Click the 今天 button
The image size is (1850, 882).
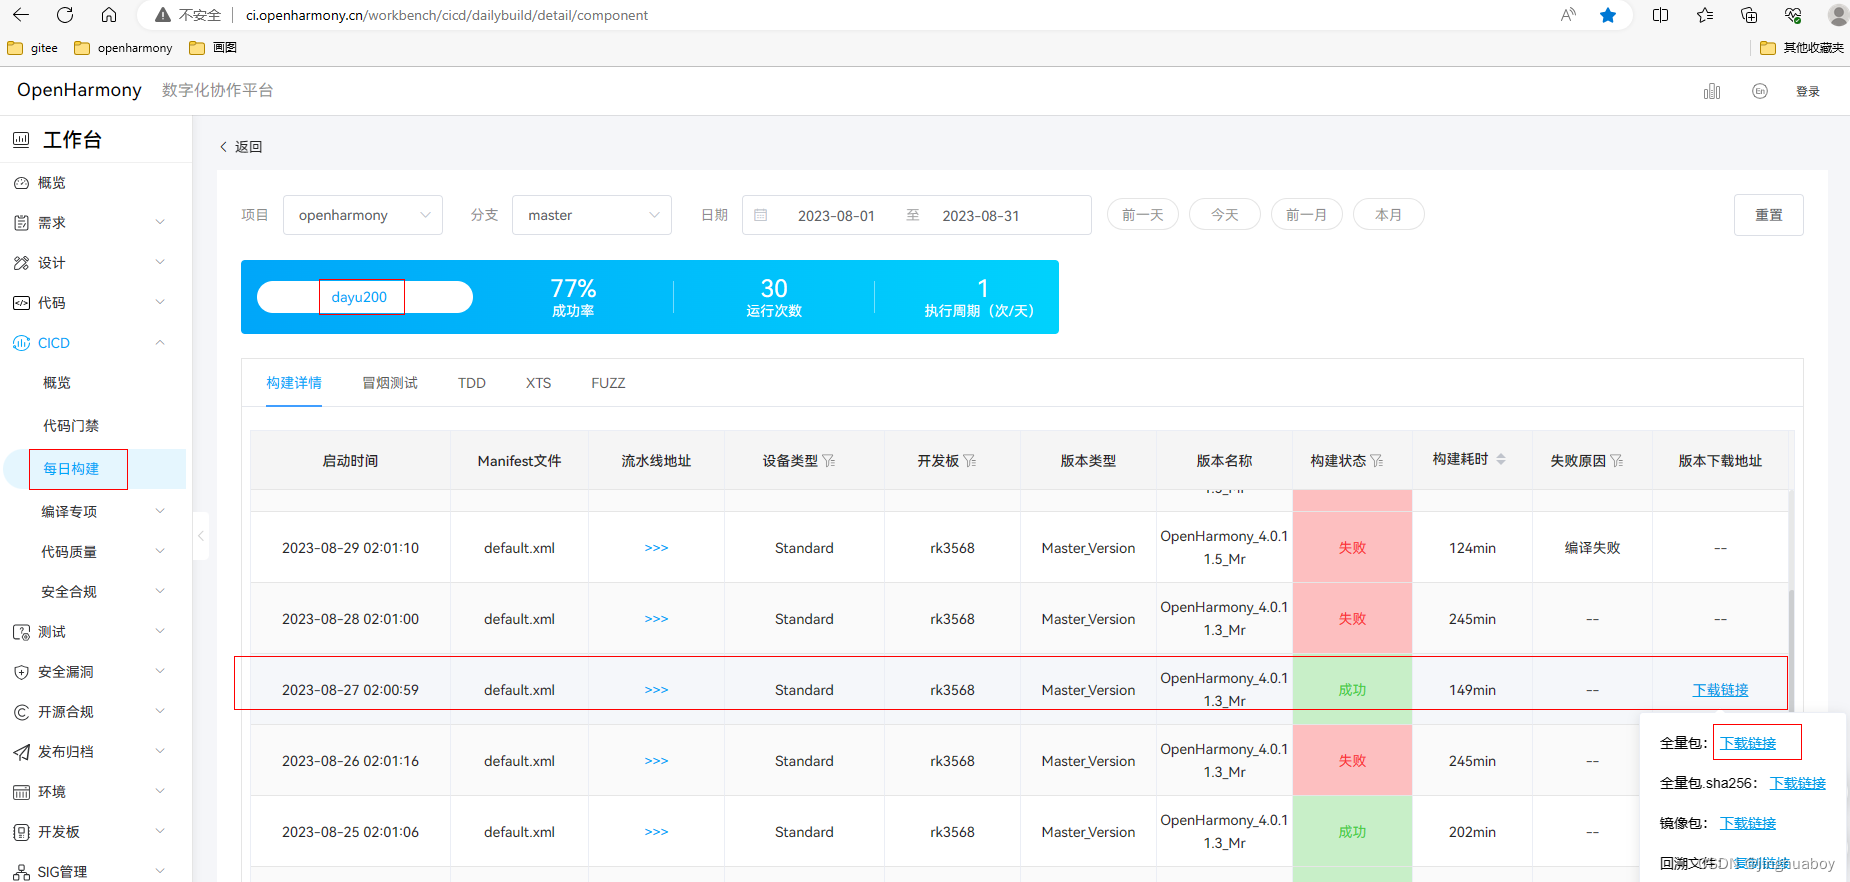(x=1225, y=215)
